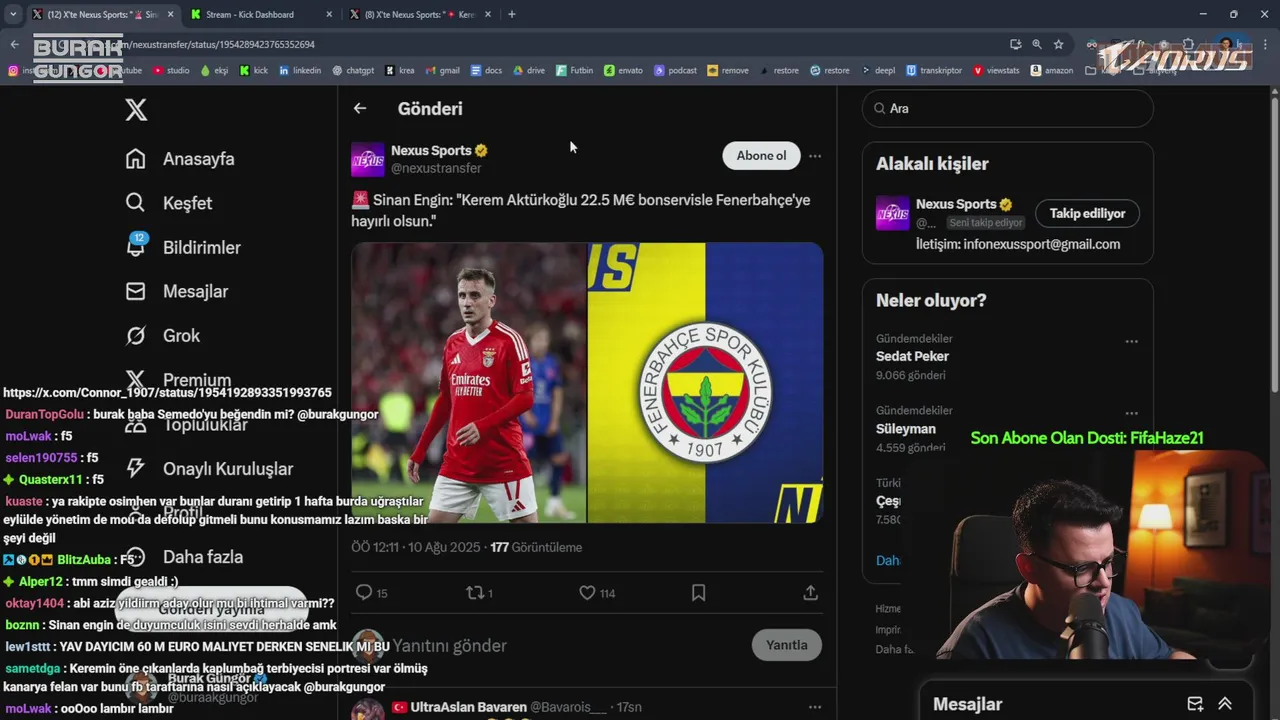Screen dimensions: 1280x720
Task: Click the install app icon in address bar
Action: (1015, 44)
